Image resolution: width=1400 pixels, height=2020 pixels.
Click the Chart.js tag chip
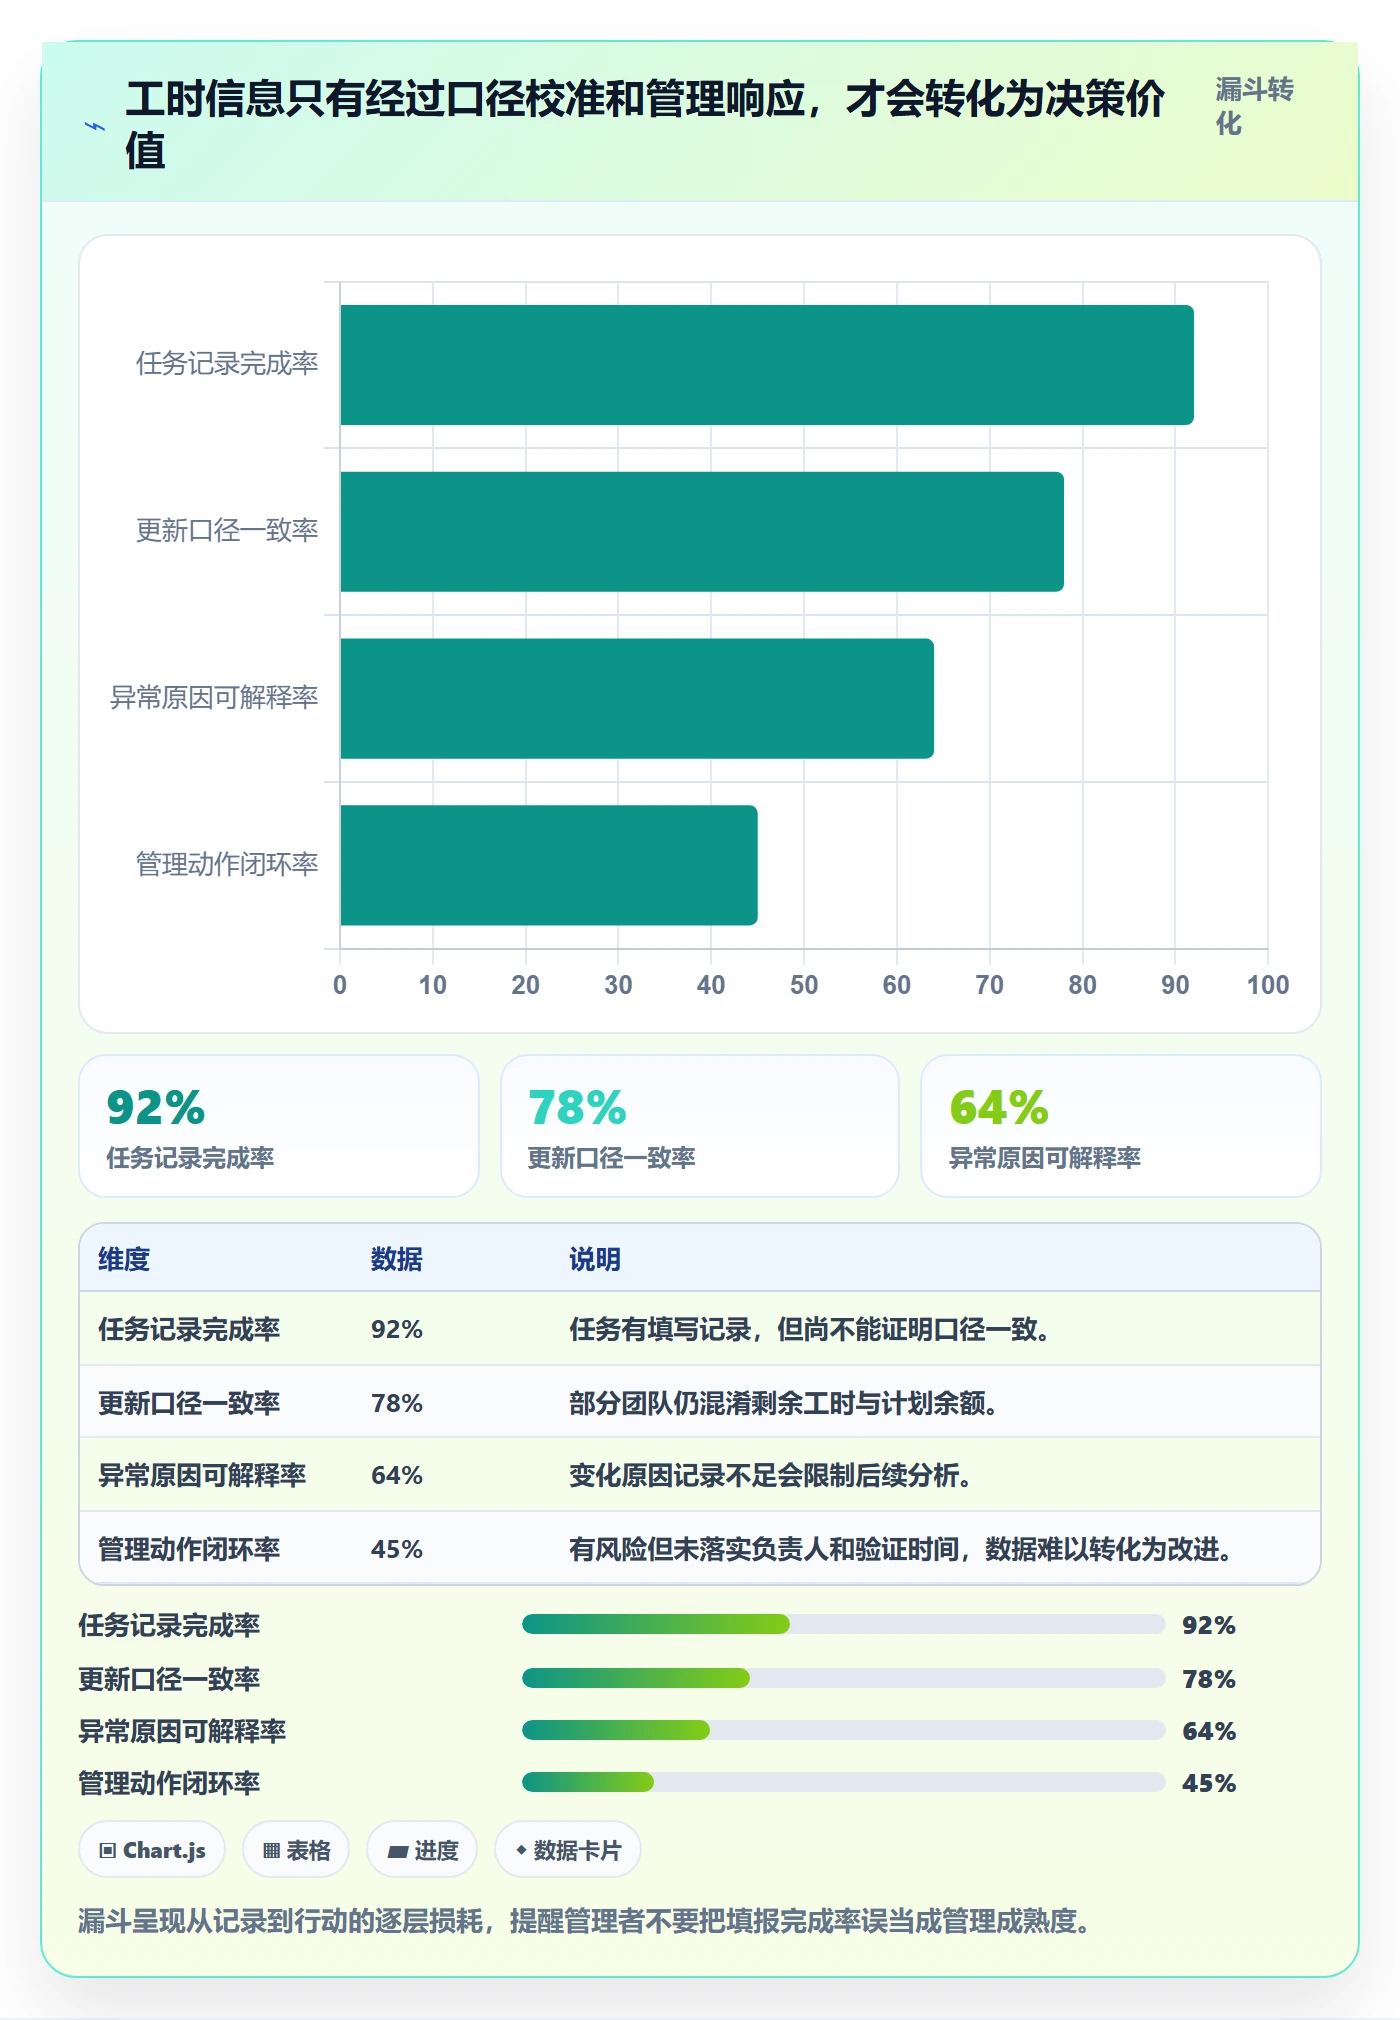[x=152, y=1850]
